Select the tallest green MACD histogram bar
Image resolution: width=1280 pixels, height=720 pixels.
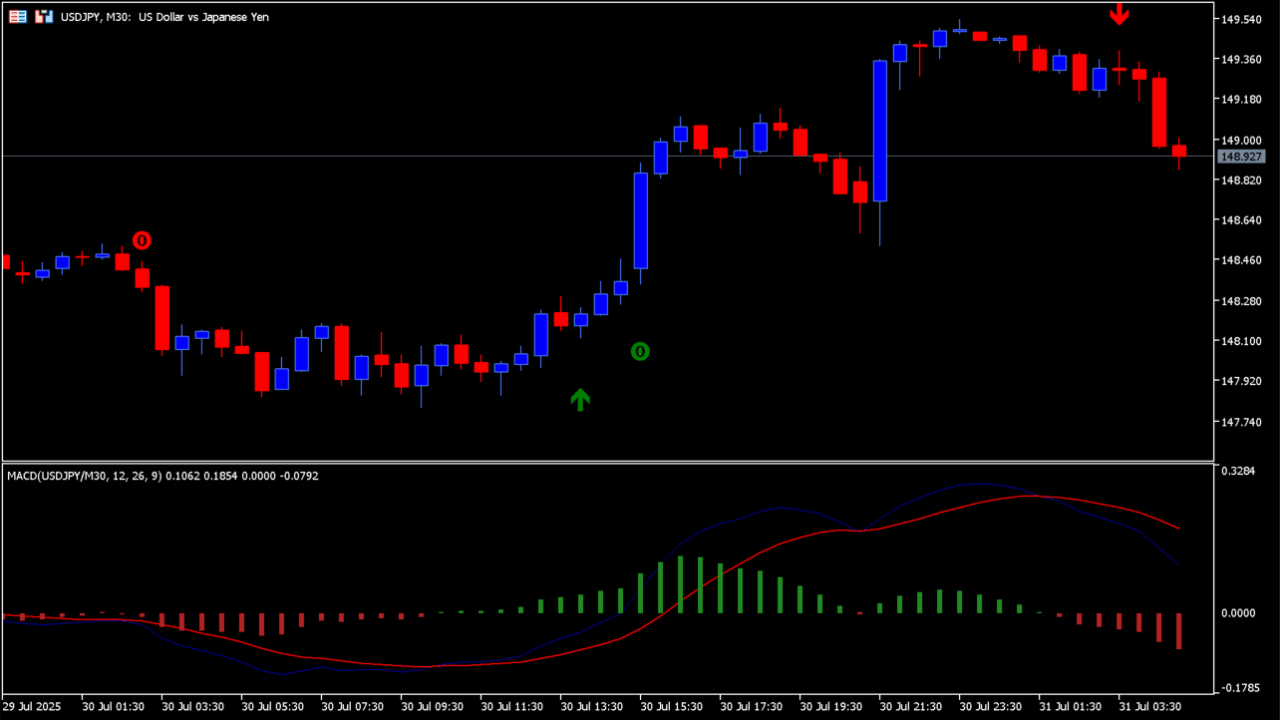click(680, 585)
